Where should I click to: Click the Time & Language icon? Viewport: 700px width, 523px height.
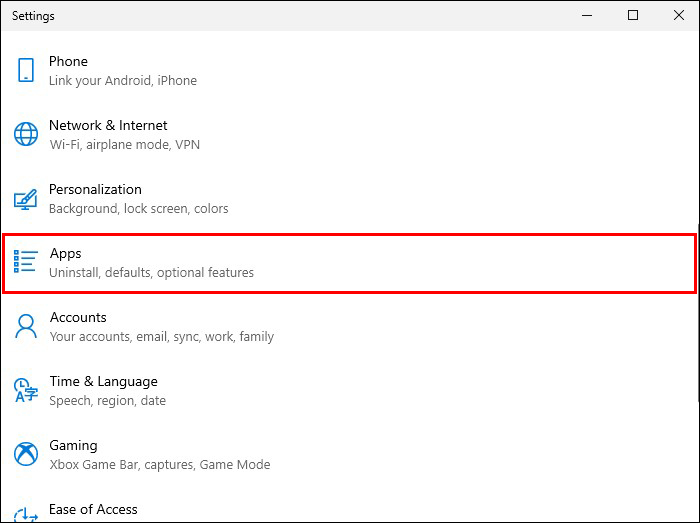(26, 390)
